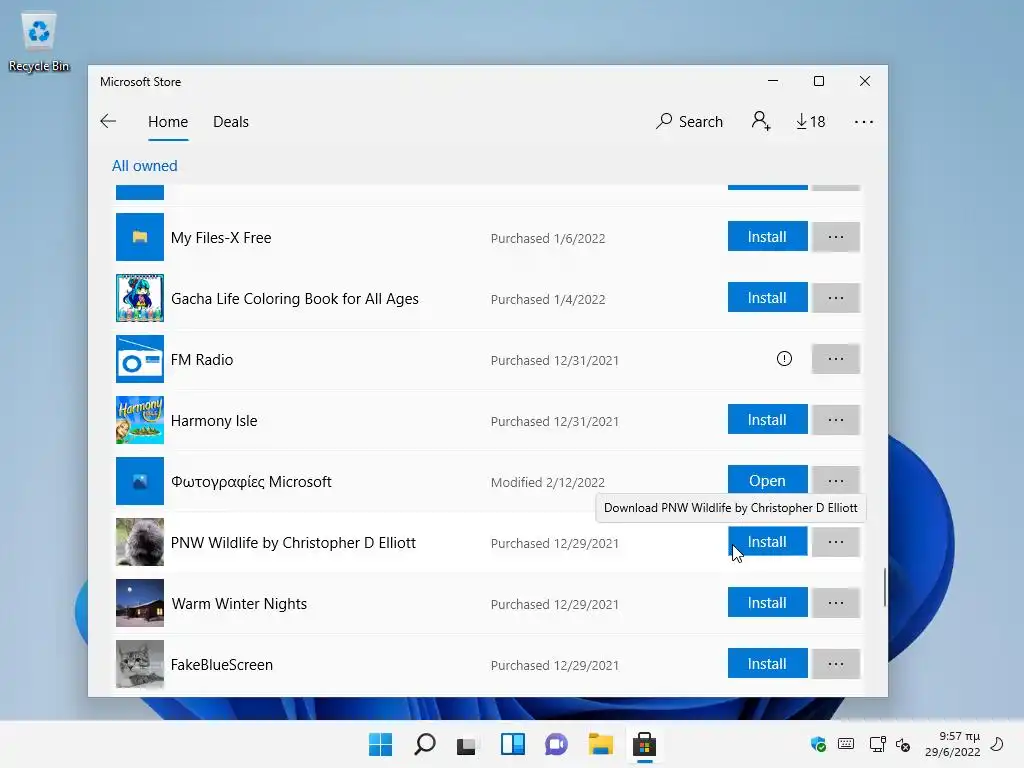This screenshot has height=768, width=1024.
Task: Open more options for Harmony Isle
Action: (x=835, y=420)
